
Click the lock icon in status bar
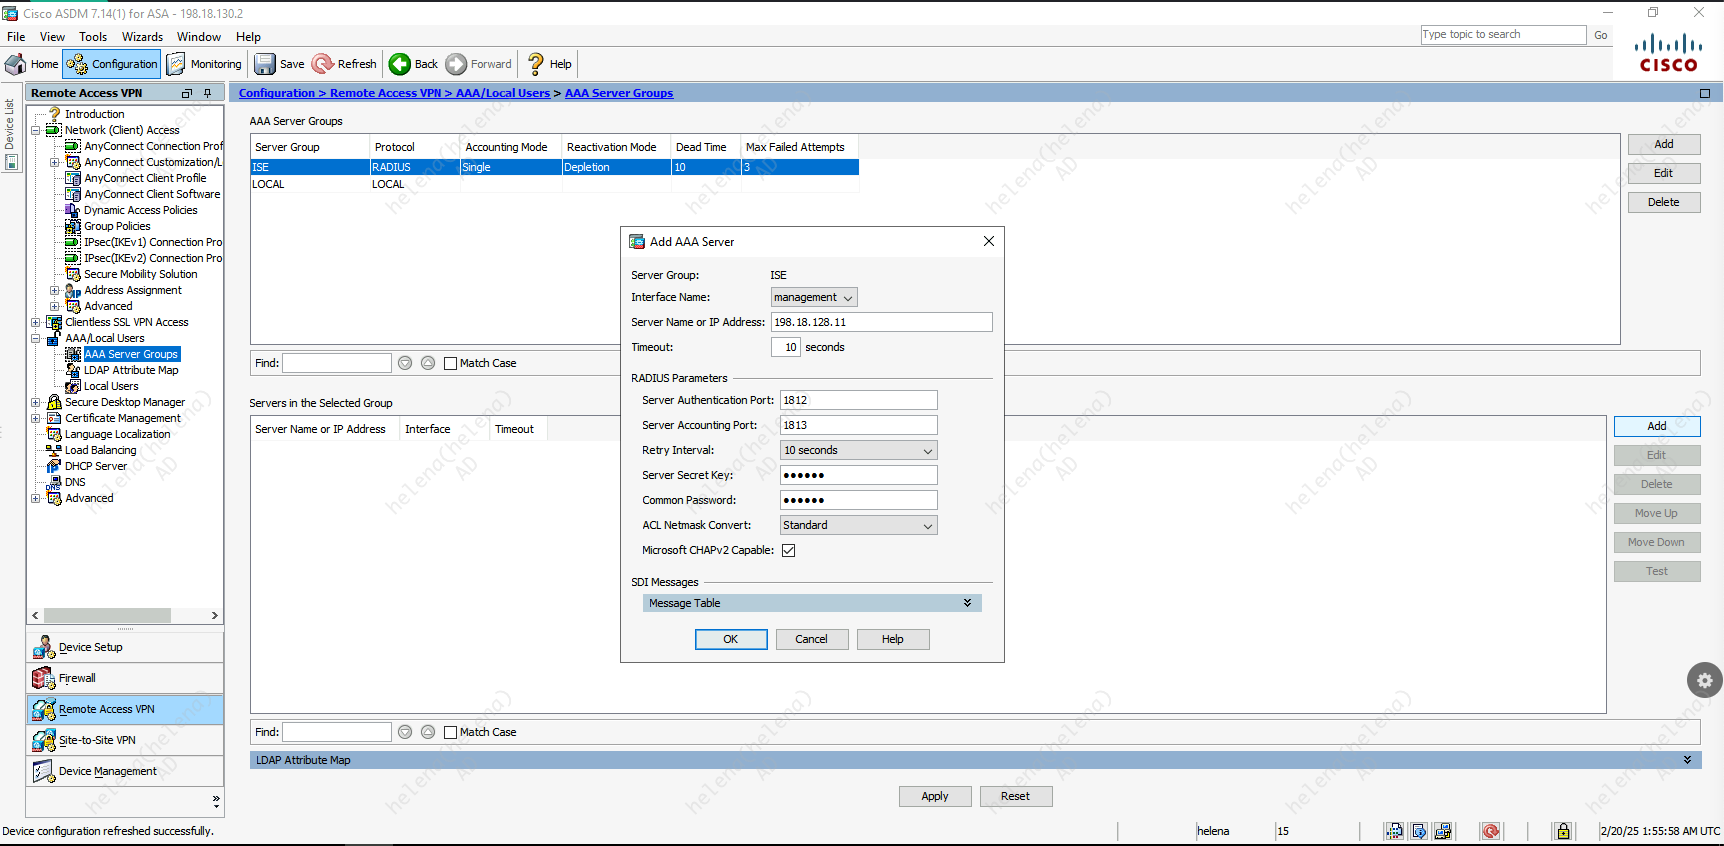pyautogui.click(x=1562, y=831)
